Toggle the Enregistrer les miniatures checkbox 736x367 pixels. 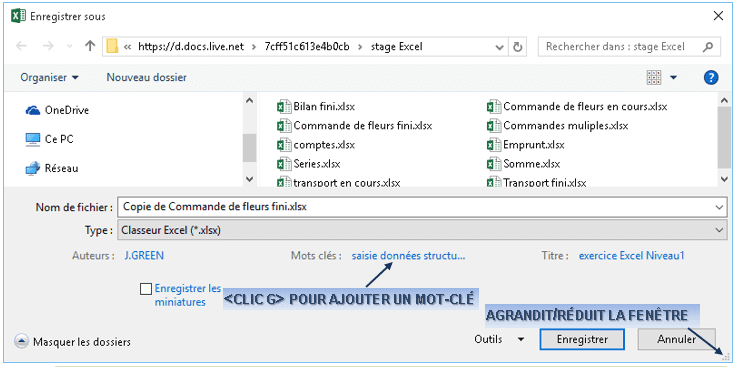[x=146, y=289]
